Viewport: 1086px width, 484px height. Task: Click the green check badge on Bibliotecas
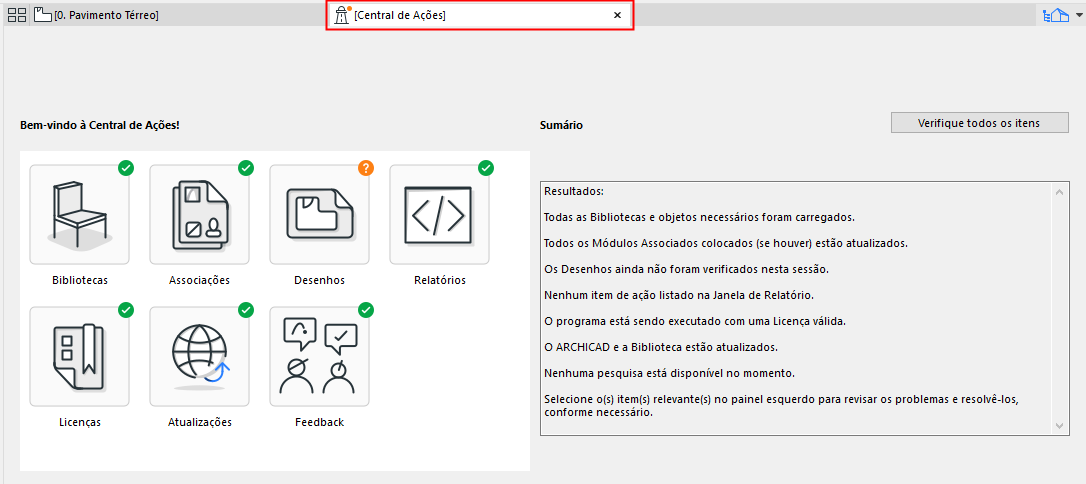[126, 168]
